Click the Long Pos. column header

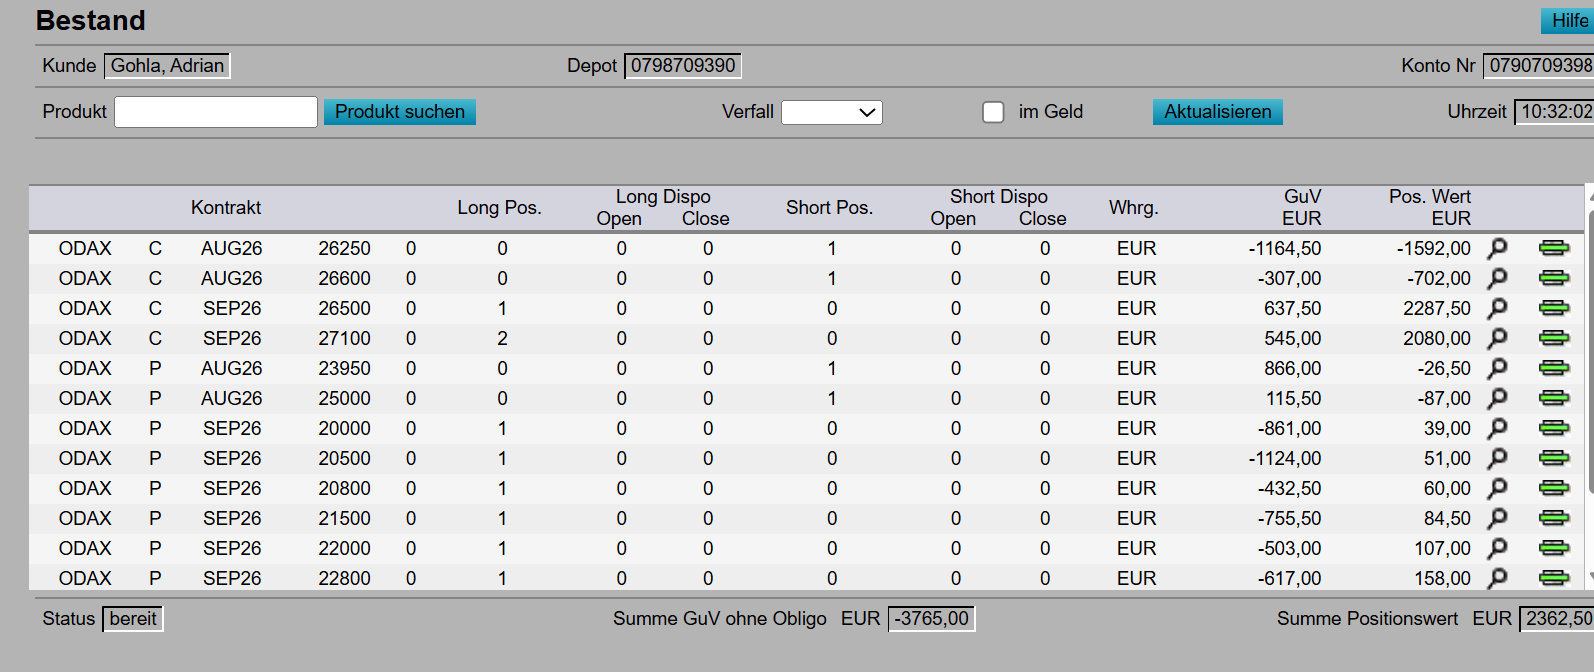click(499, 208)
